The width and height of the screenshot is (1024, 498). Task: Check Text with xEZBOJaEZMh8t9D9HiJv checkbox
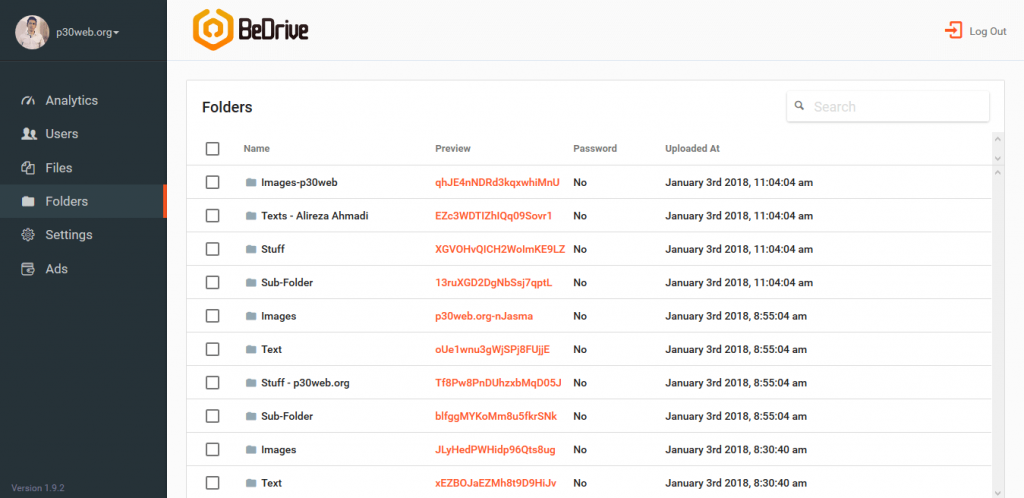[x=212, y=483]
